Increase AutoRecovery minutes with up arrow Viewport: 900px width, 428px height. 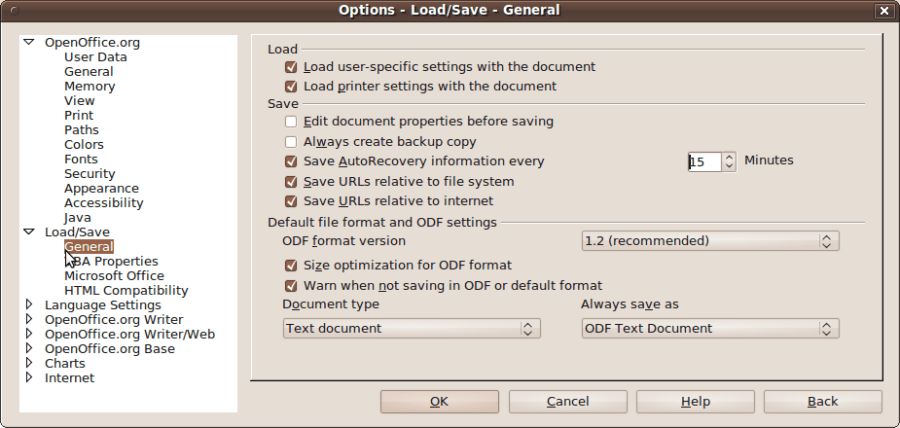tap(729, 157)
